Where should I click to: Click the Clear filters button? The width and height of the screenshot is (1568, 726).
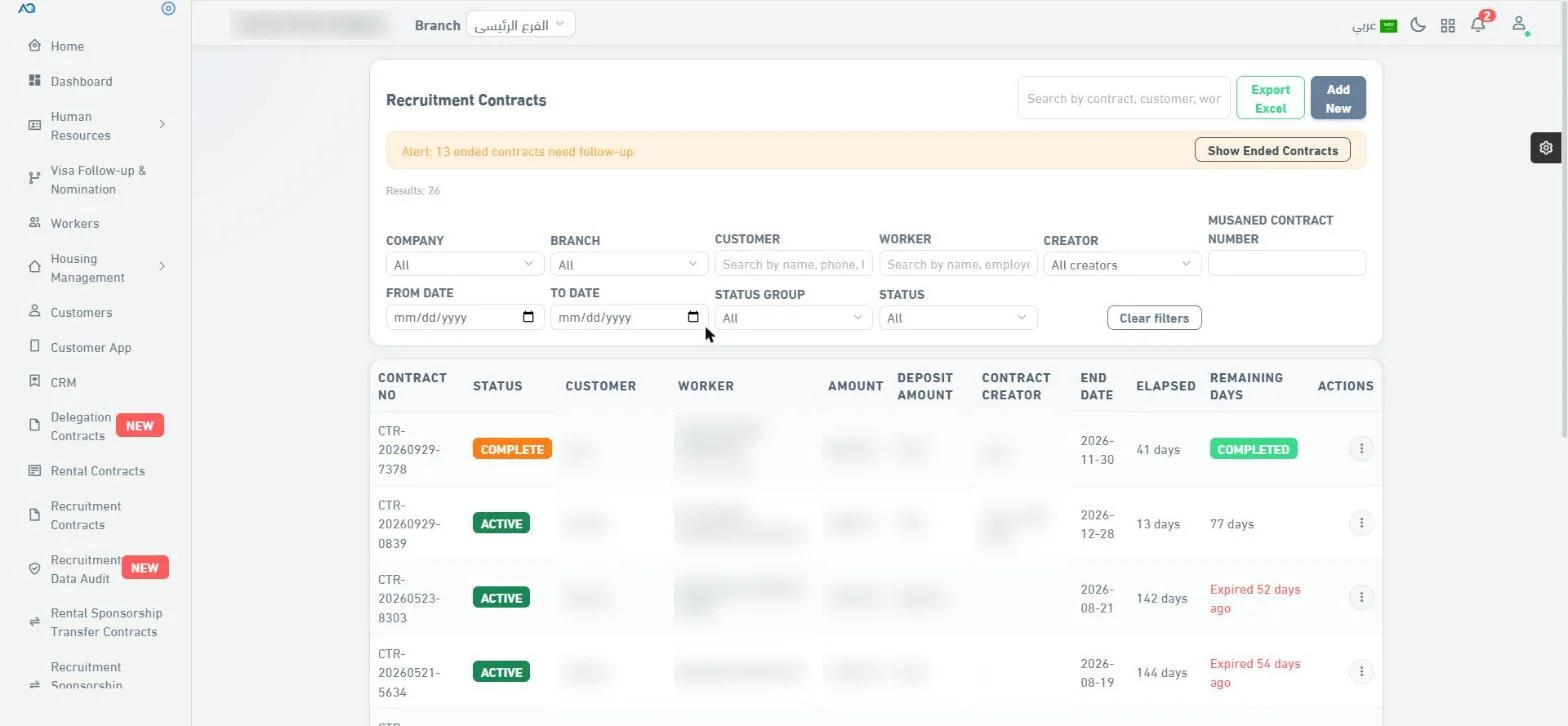tap(1154, 318)
